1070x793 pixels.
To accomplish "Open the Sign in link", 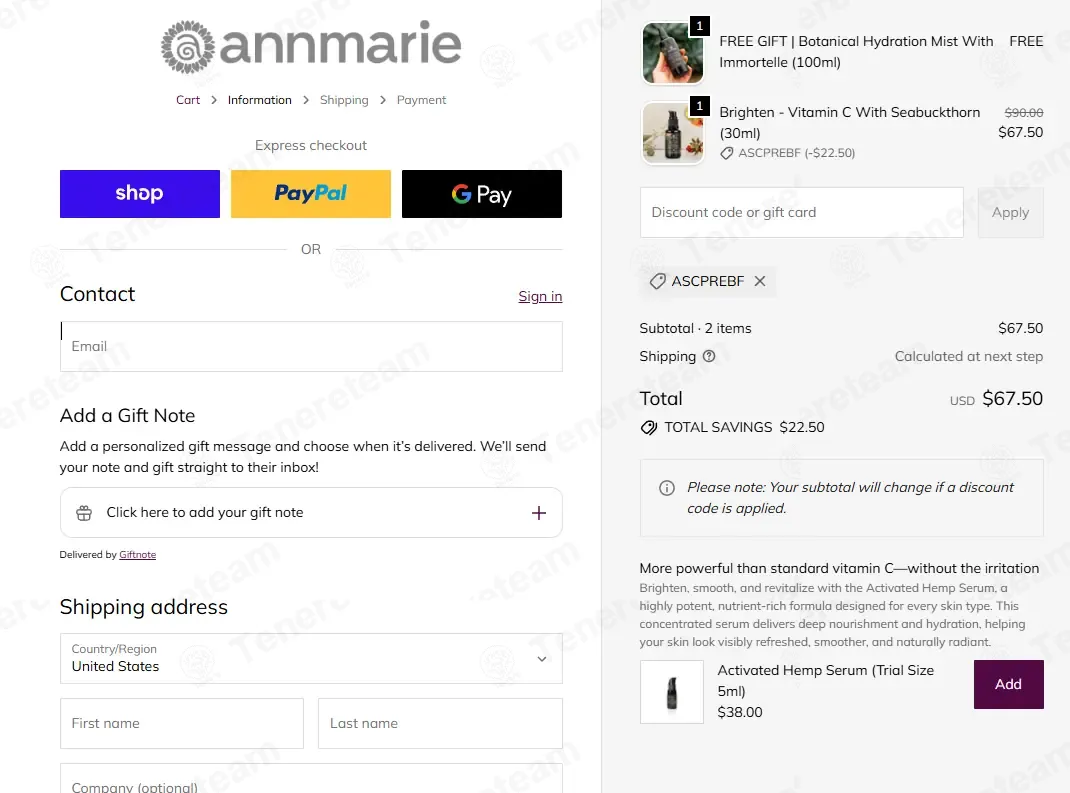I will (540, 296).
